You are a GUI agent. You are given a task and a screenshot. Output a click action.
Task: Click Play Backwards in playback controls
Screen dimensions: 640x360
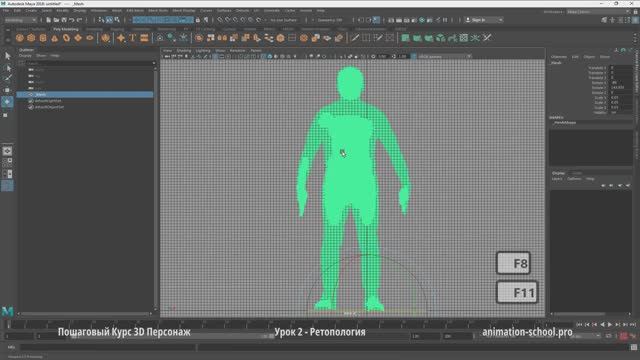coord(602,324)
